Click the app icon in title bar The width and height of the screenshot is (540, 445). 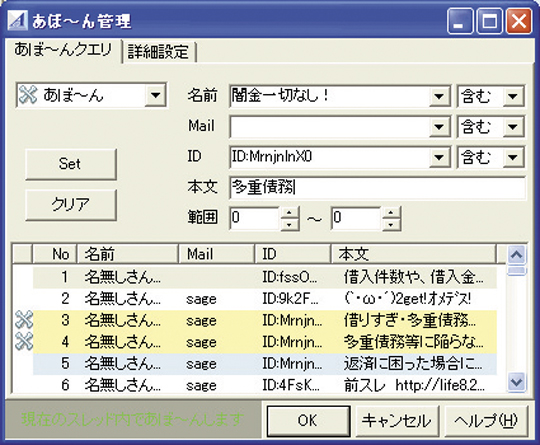click(x=17, y=21)
